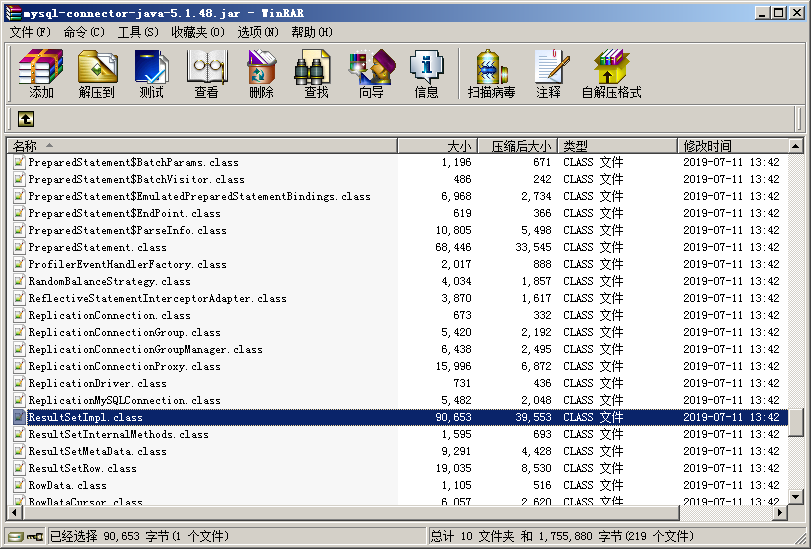Click vertical scrollbar down arrow
Image resolution: width=811 pixels, height=549 pixels.
[796, 497]
